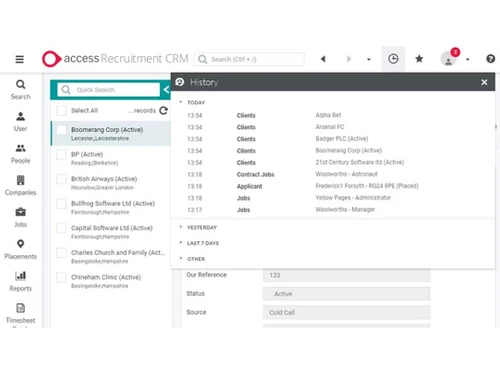Toggle the History clock icon

[393, 59]
